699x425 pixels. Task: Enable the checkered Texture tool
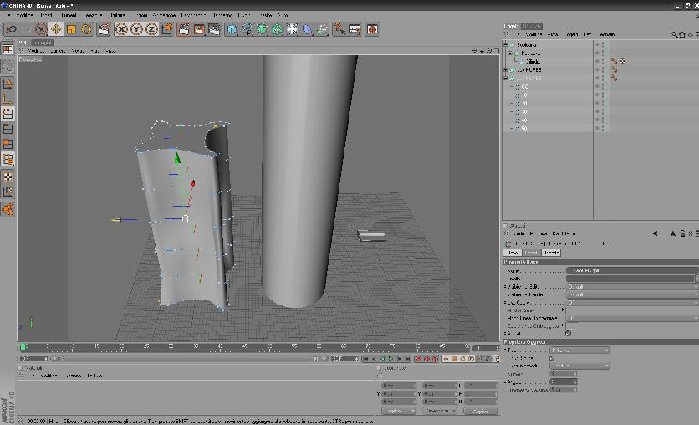point(8,177)
